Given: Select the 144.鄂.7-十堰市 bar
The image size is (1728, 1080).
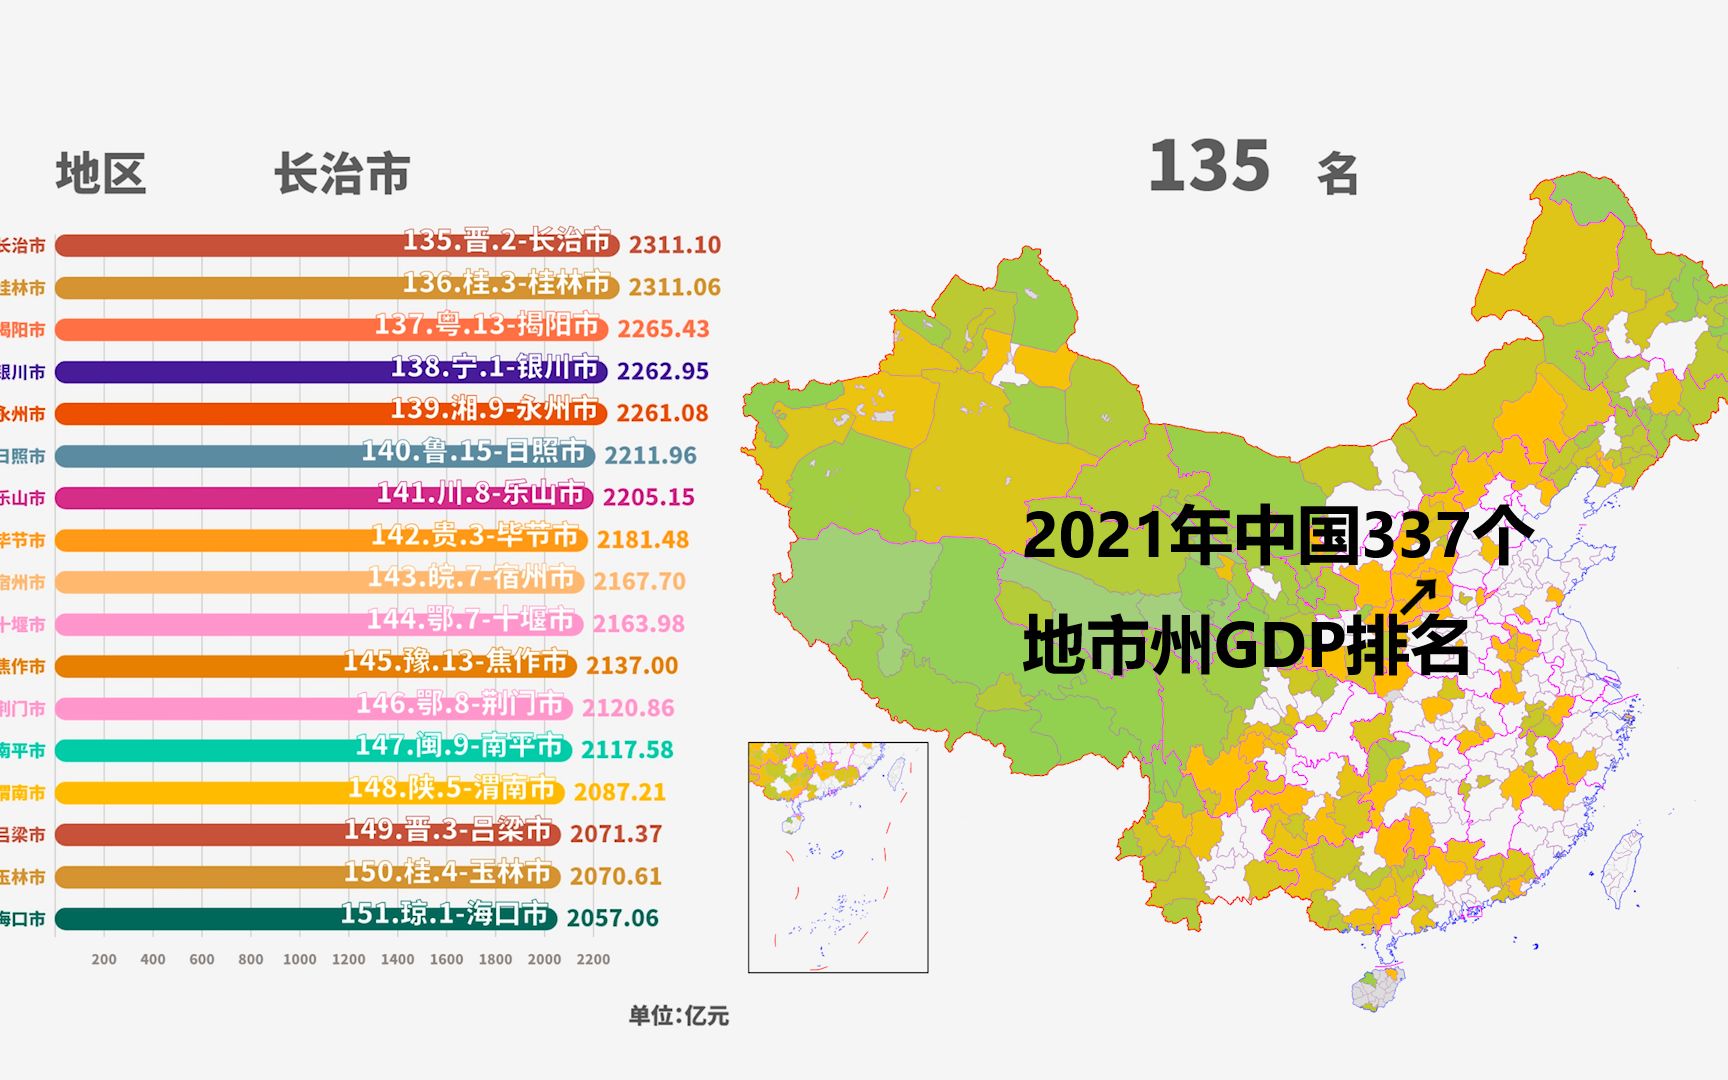Looking at the screenshot, I should [x=319, y=623].
